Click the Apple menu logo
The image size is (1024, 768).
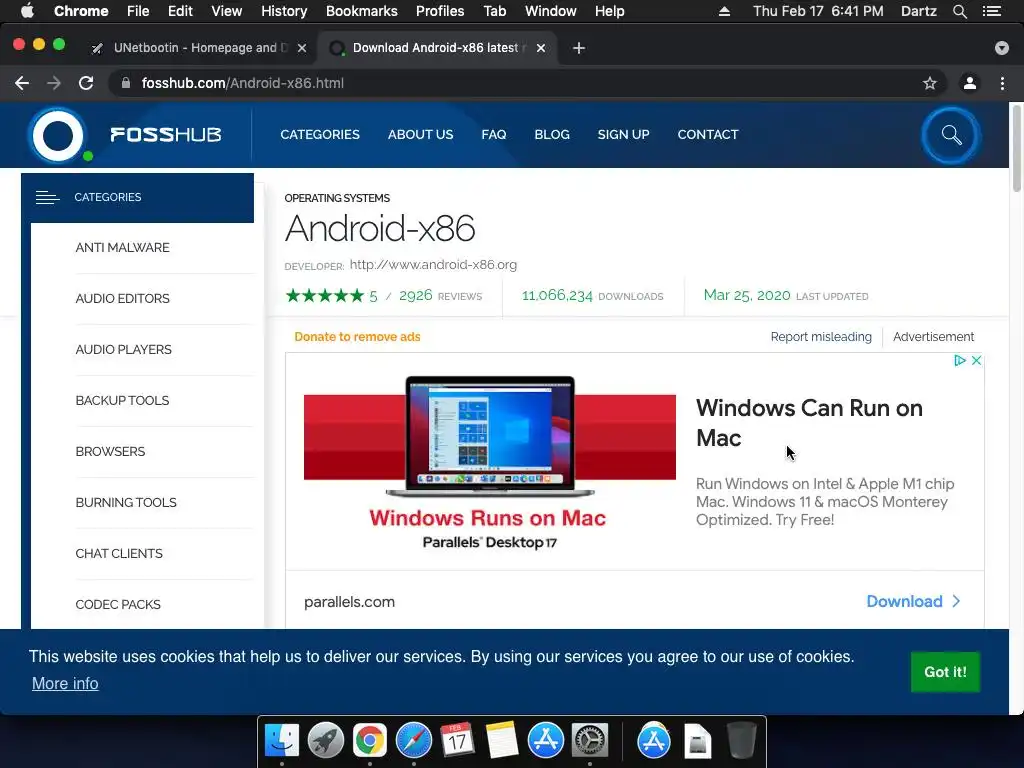point(27,11)
